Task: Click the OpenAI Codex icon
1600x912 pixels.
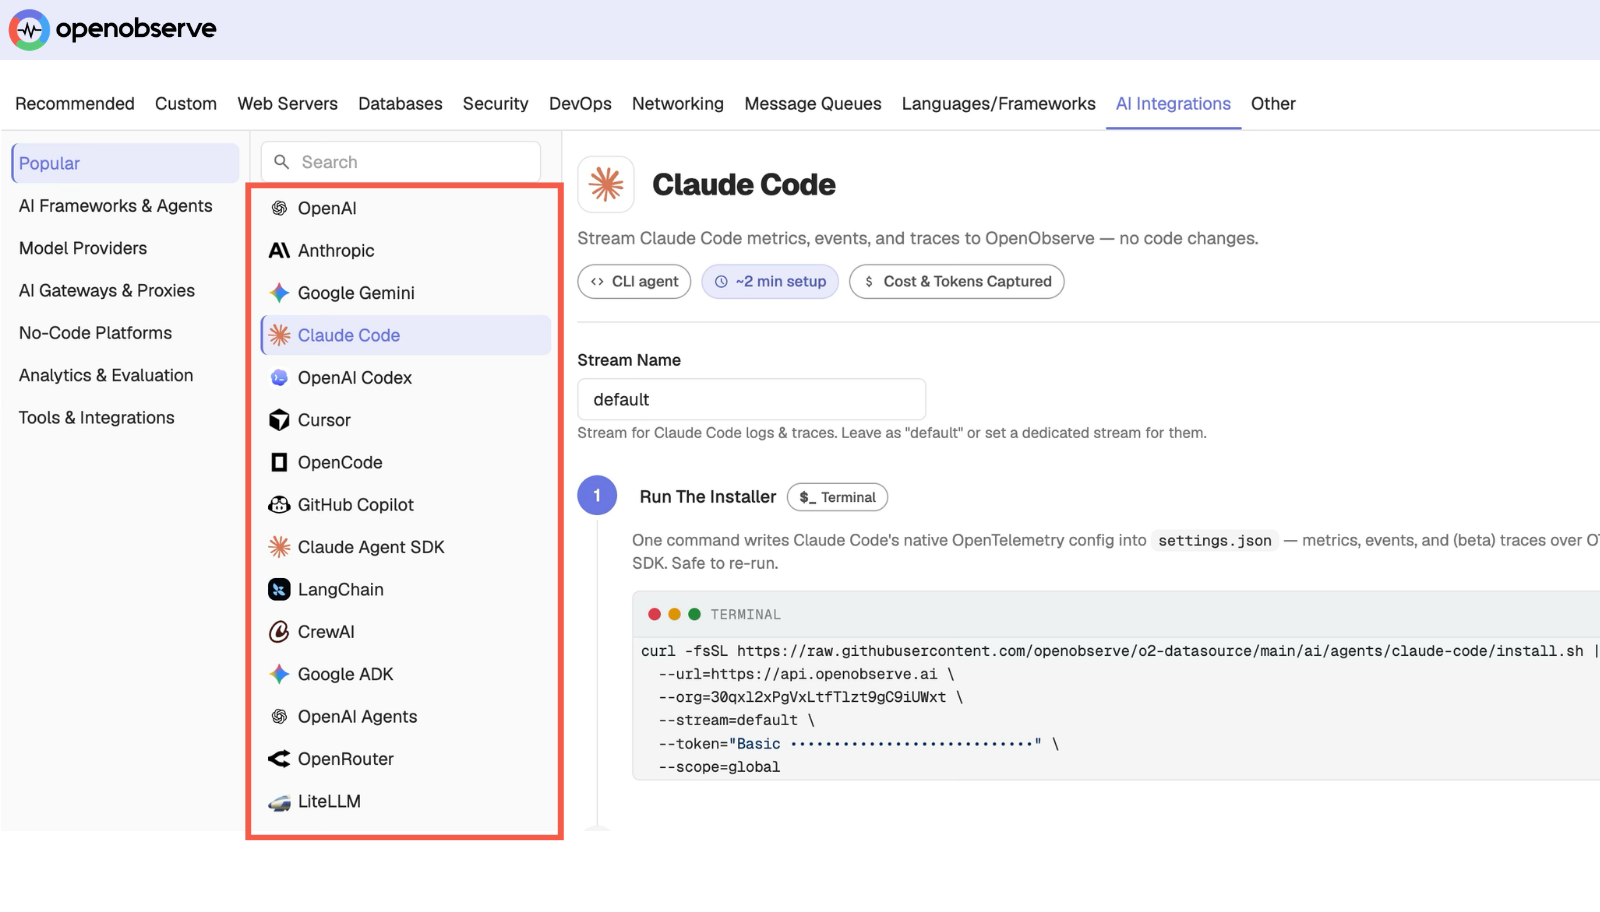Action: click(x=279, y=378)
